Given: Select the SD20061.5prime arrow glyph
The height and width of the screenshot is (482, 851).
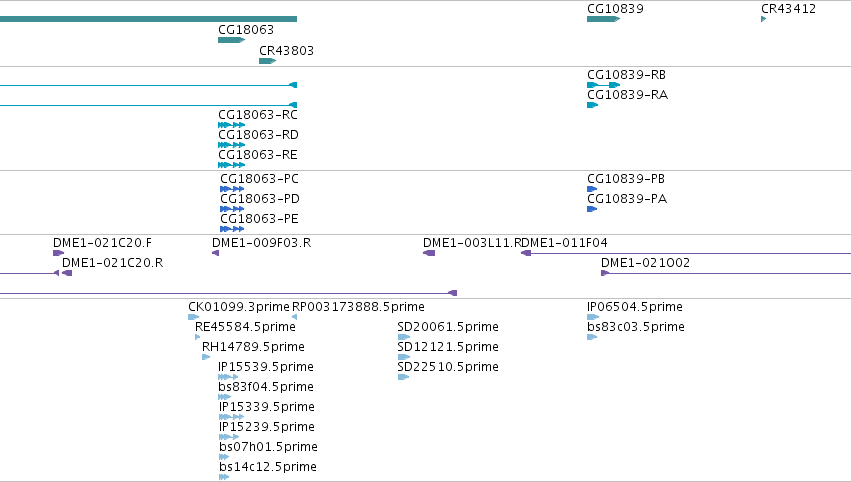Looking at the screenshot, I should (404, 337).
